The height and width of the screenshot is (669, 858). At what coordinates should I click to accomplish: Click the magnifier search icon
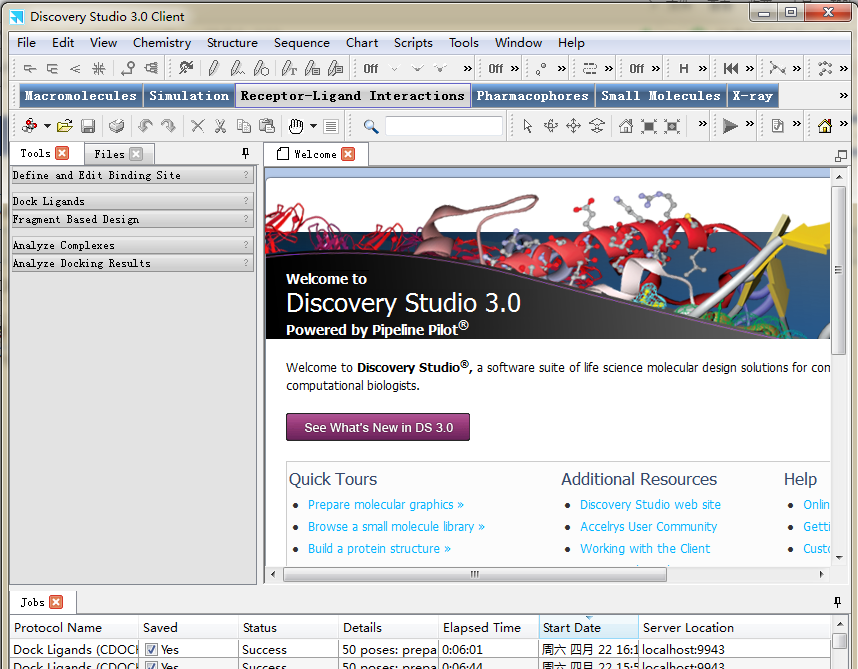[371, 126]
